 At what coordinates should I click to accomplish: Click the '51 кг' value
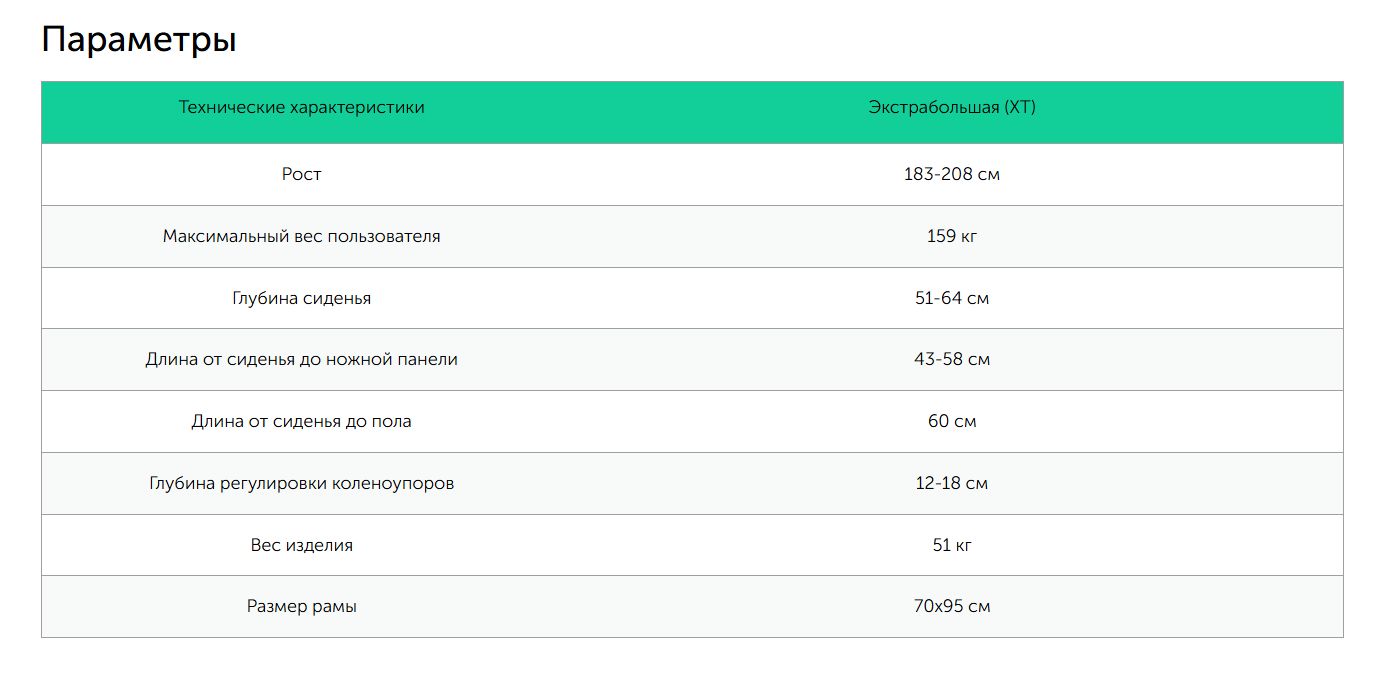tap(952, 546)
